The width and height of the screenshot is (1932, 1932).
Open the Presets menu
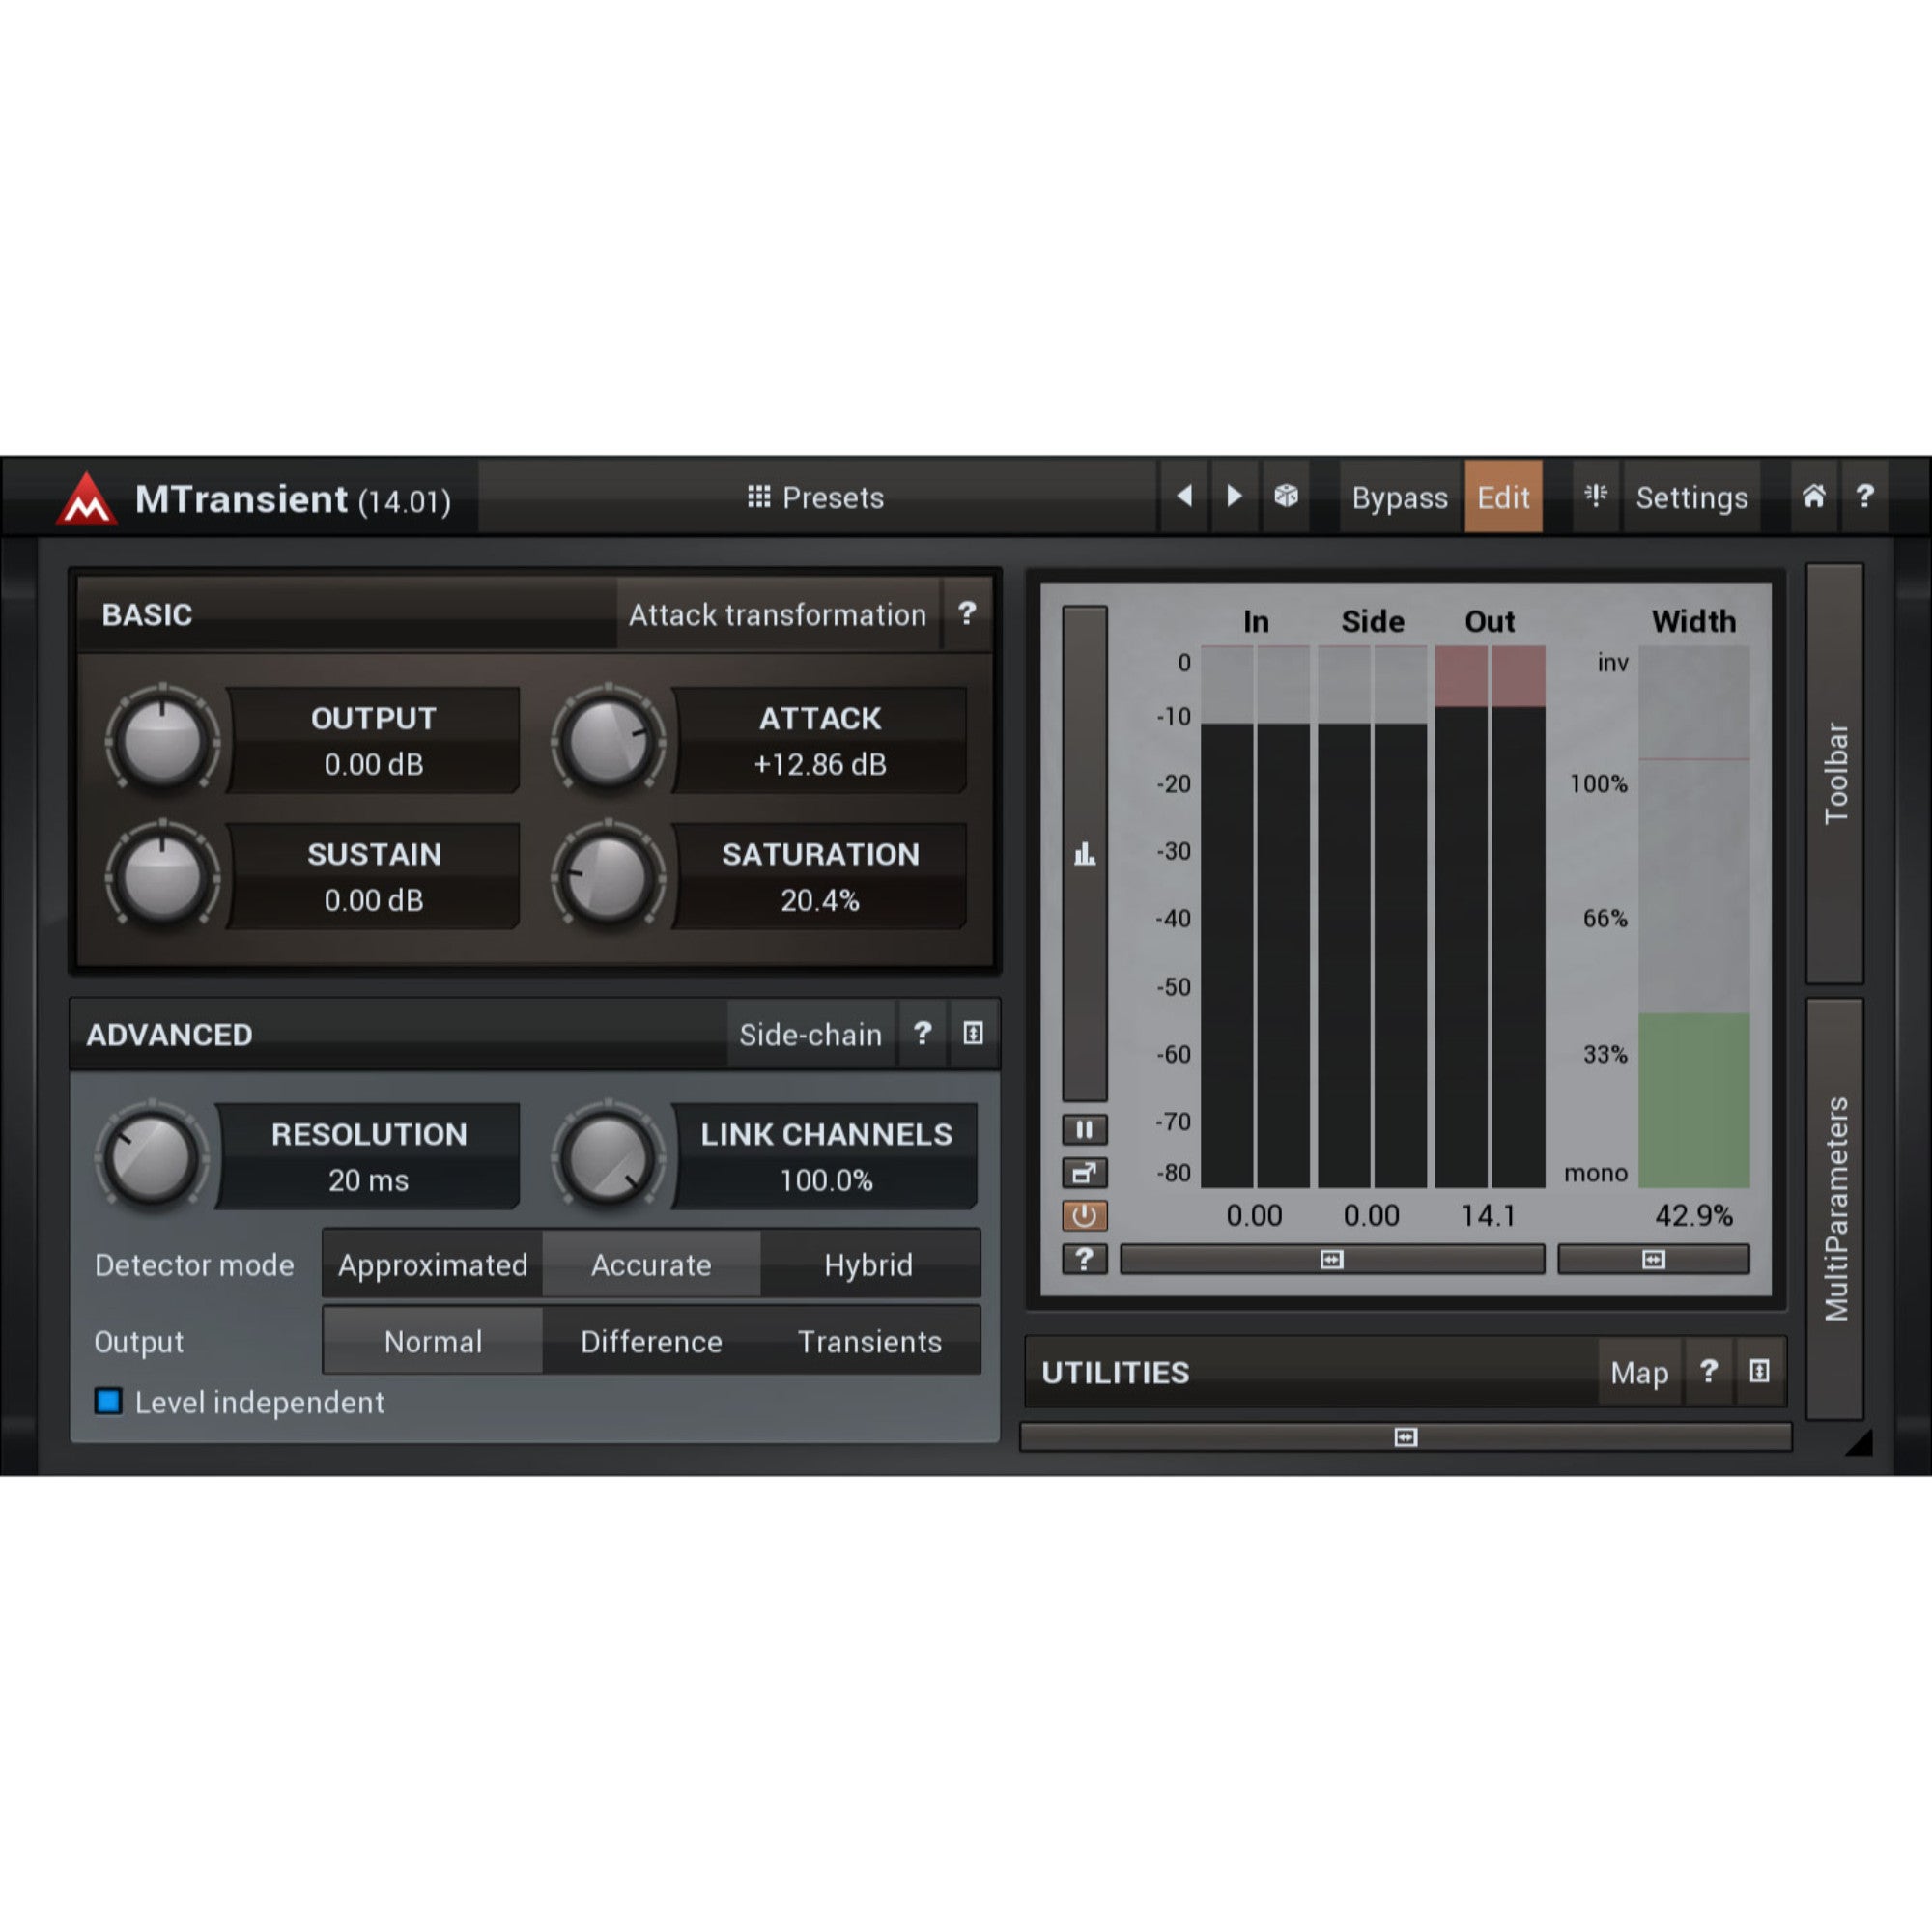(x=816, y=497)
